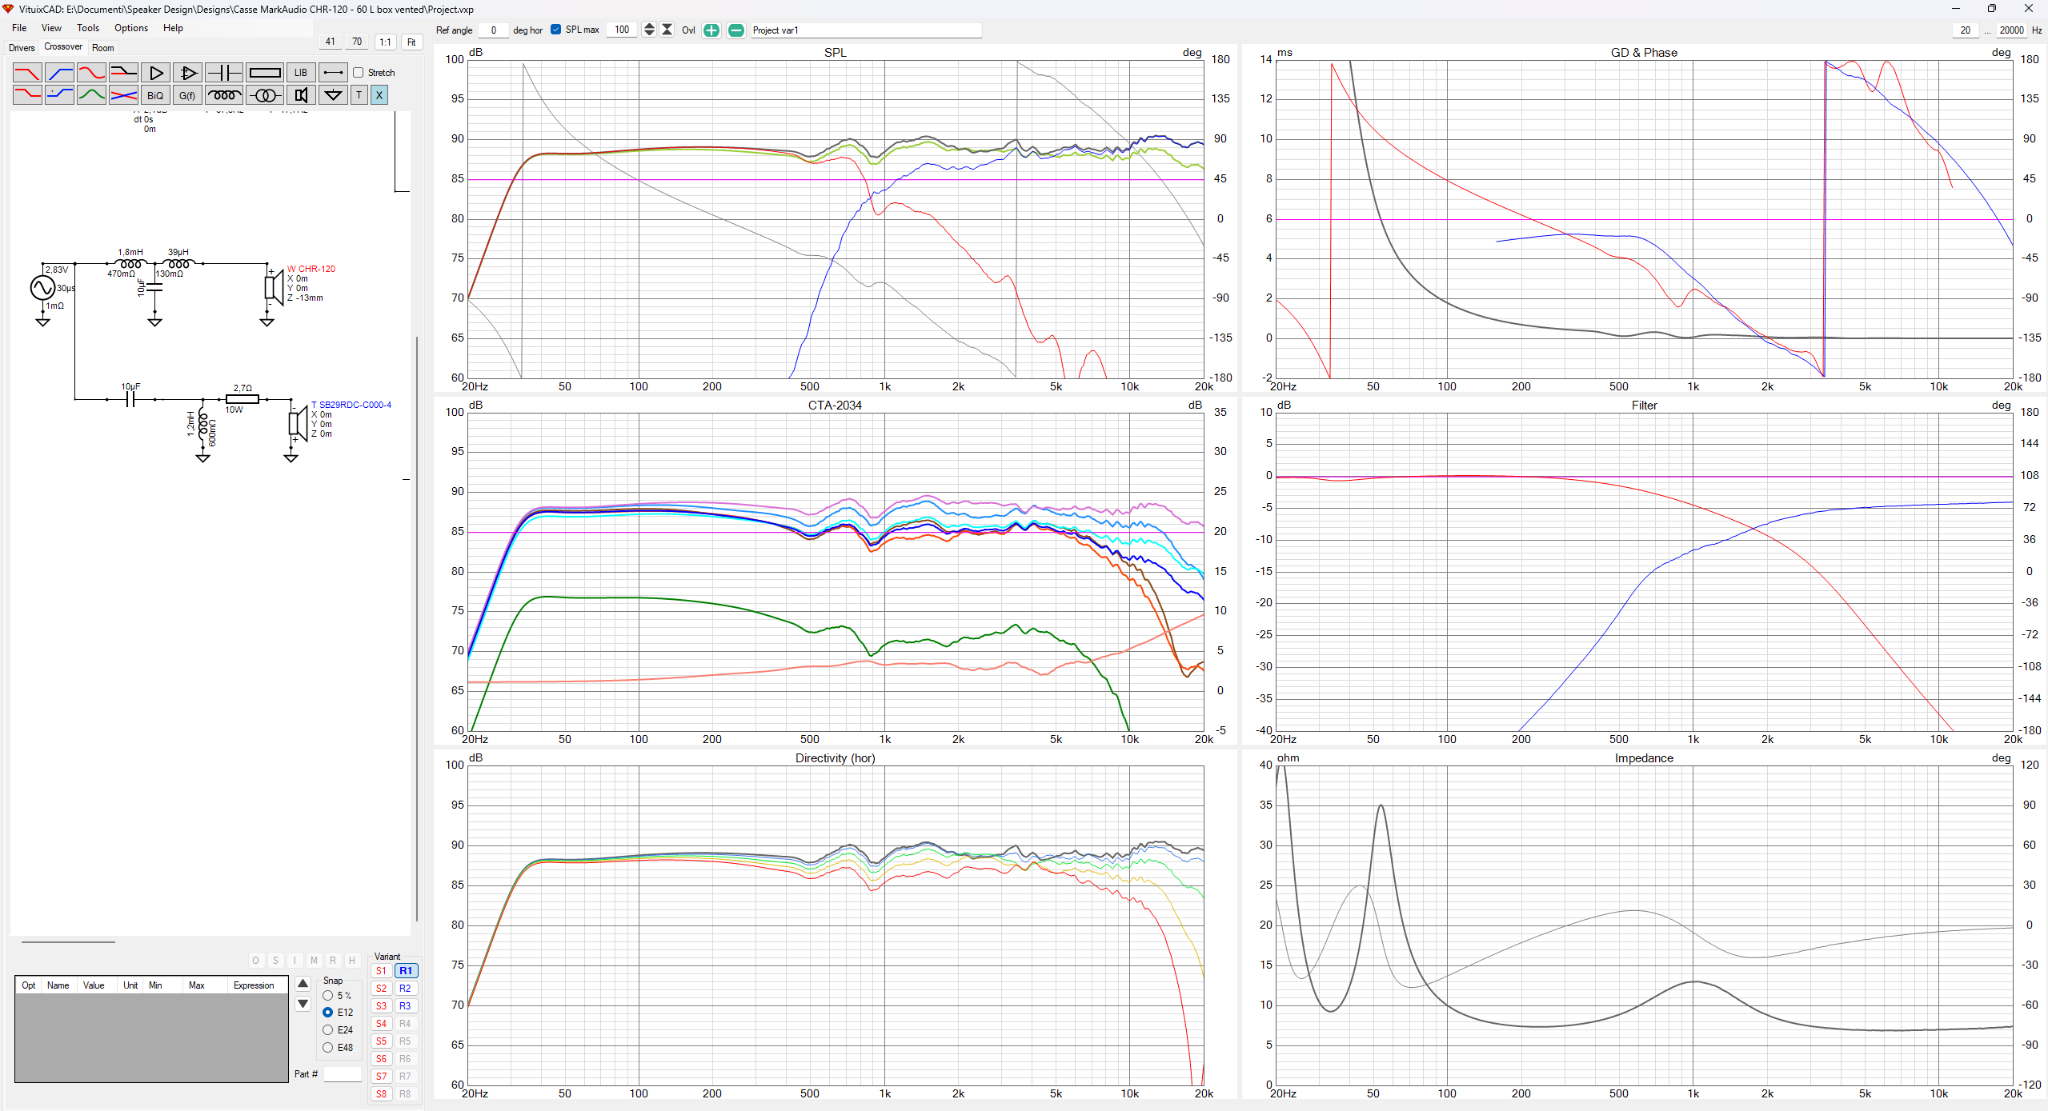
Task: Add the red S-curve all-pass block
Action: tap(92, 73)
